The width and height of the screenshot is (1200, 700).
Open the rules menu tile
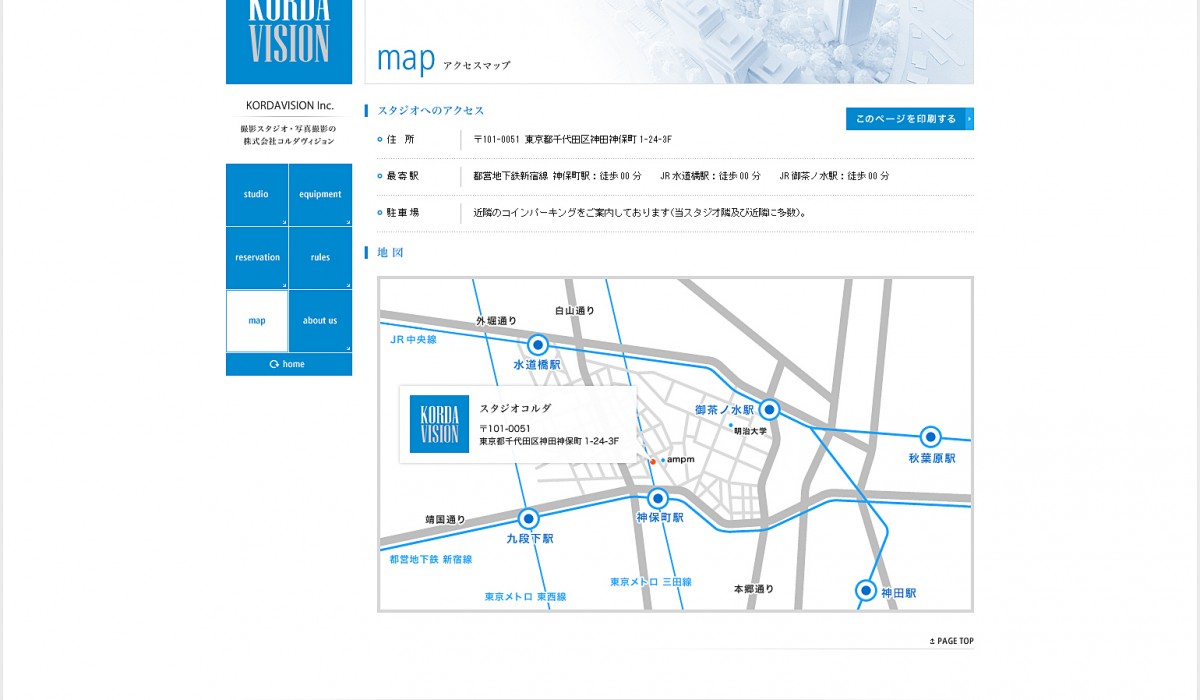coord(321,257)
